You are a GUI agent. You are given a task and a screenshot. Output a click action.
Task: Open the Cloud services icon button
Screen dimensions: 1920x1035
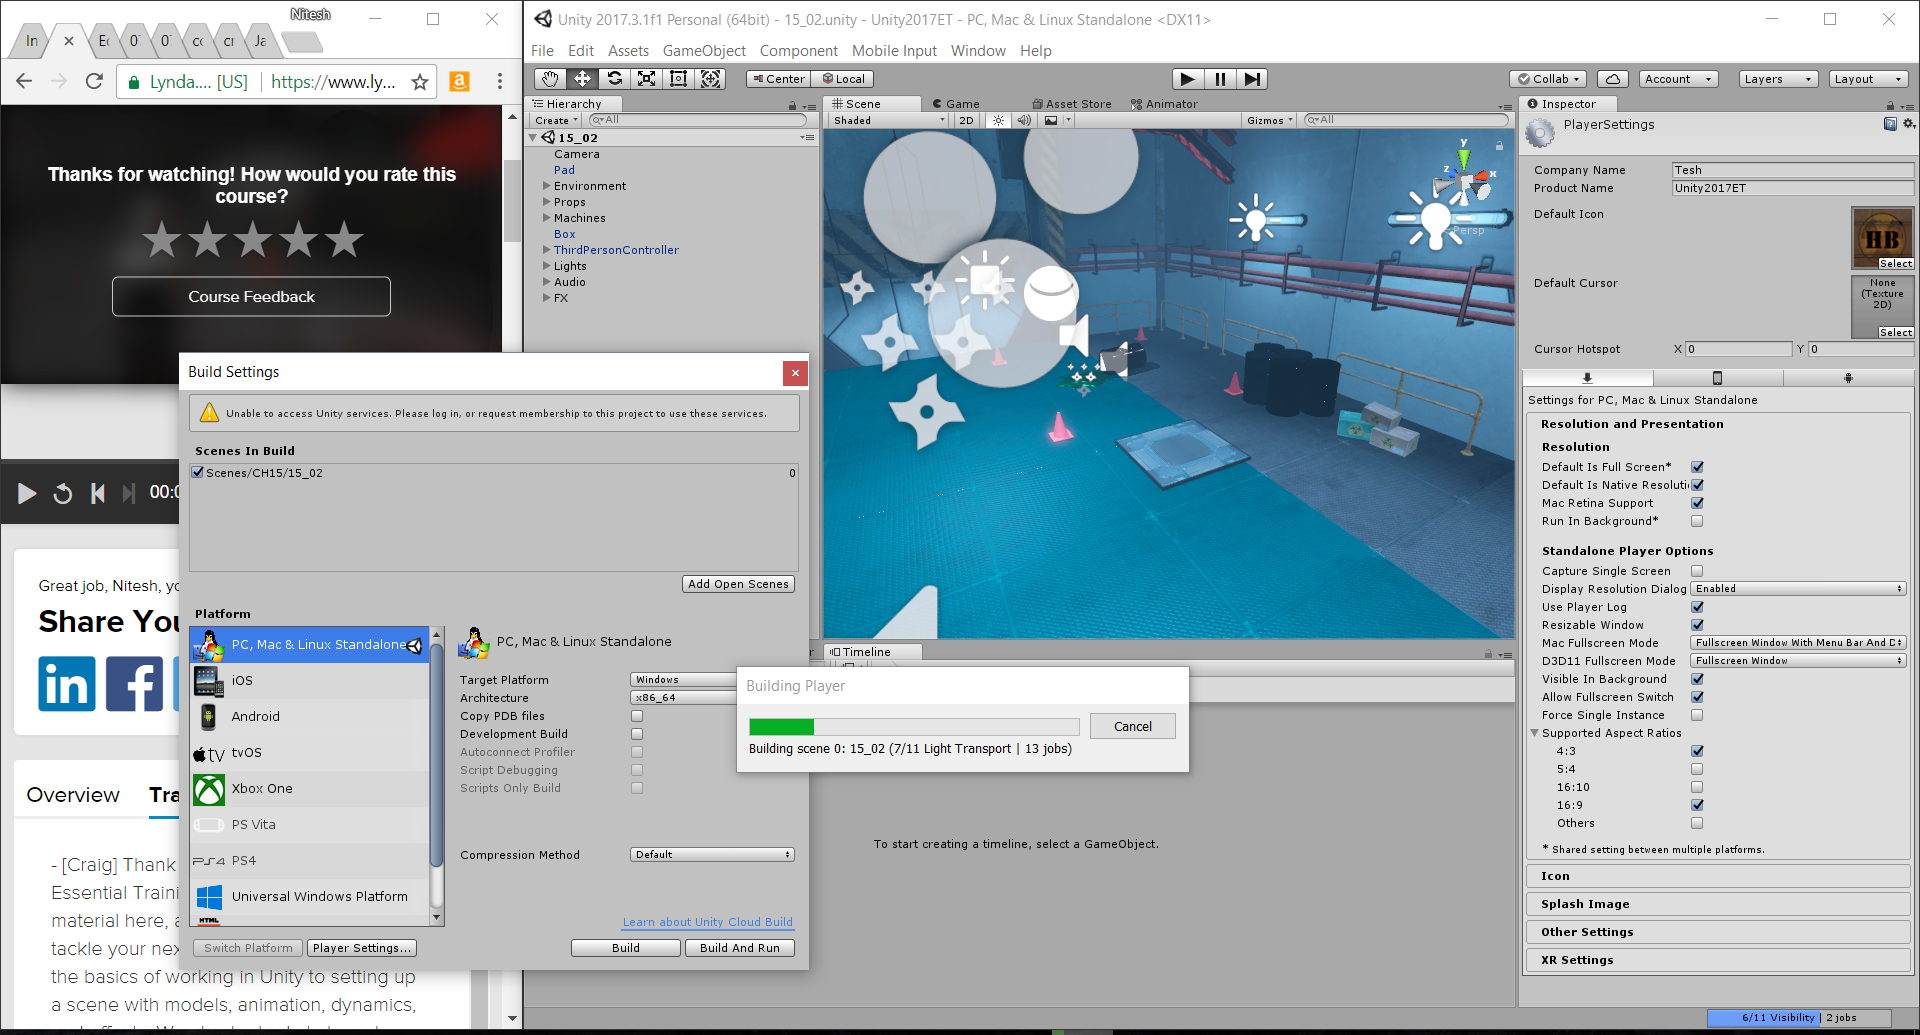[1612, 79]
